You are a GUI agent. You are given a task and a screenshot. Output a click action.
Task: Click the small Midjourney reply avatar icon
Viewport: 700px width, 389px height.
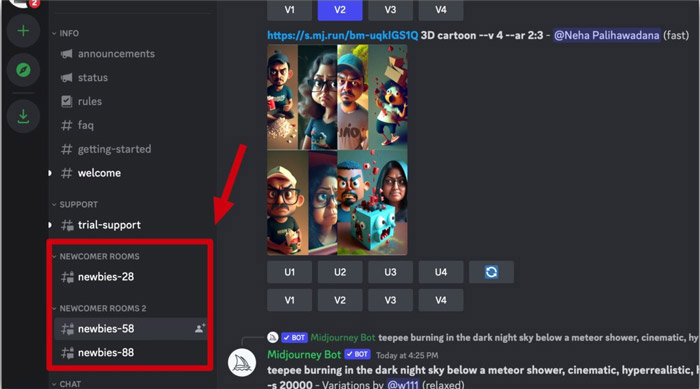click(273, 338)
